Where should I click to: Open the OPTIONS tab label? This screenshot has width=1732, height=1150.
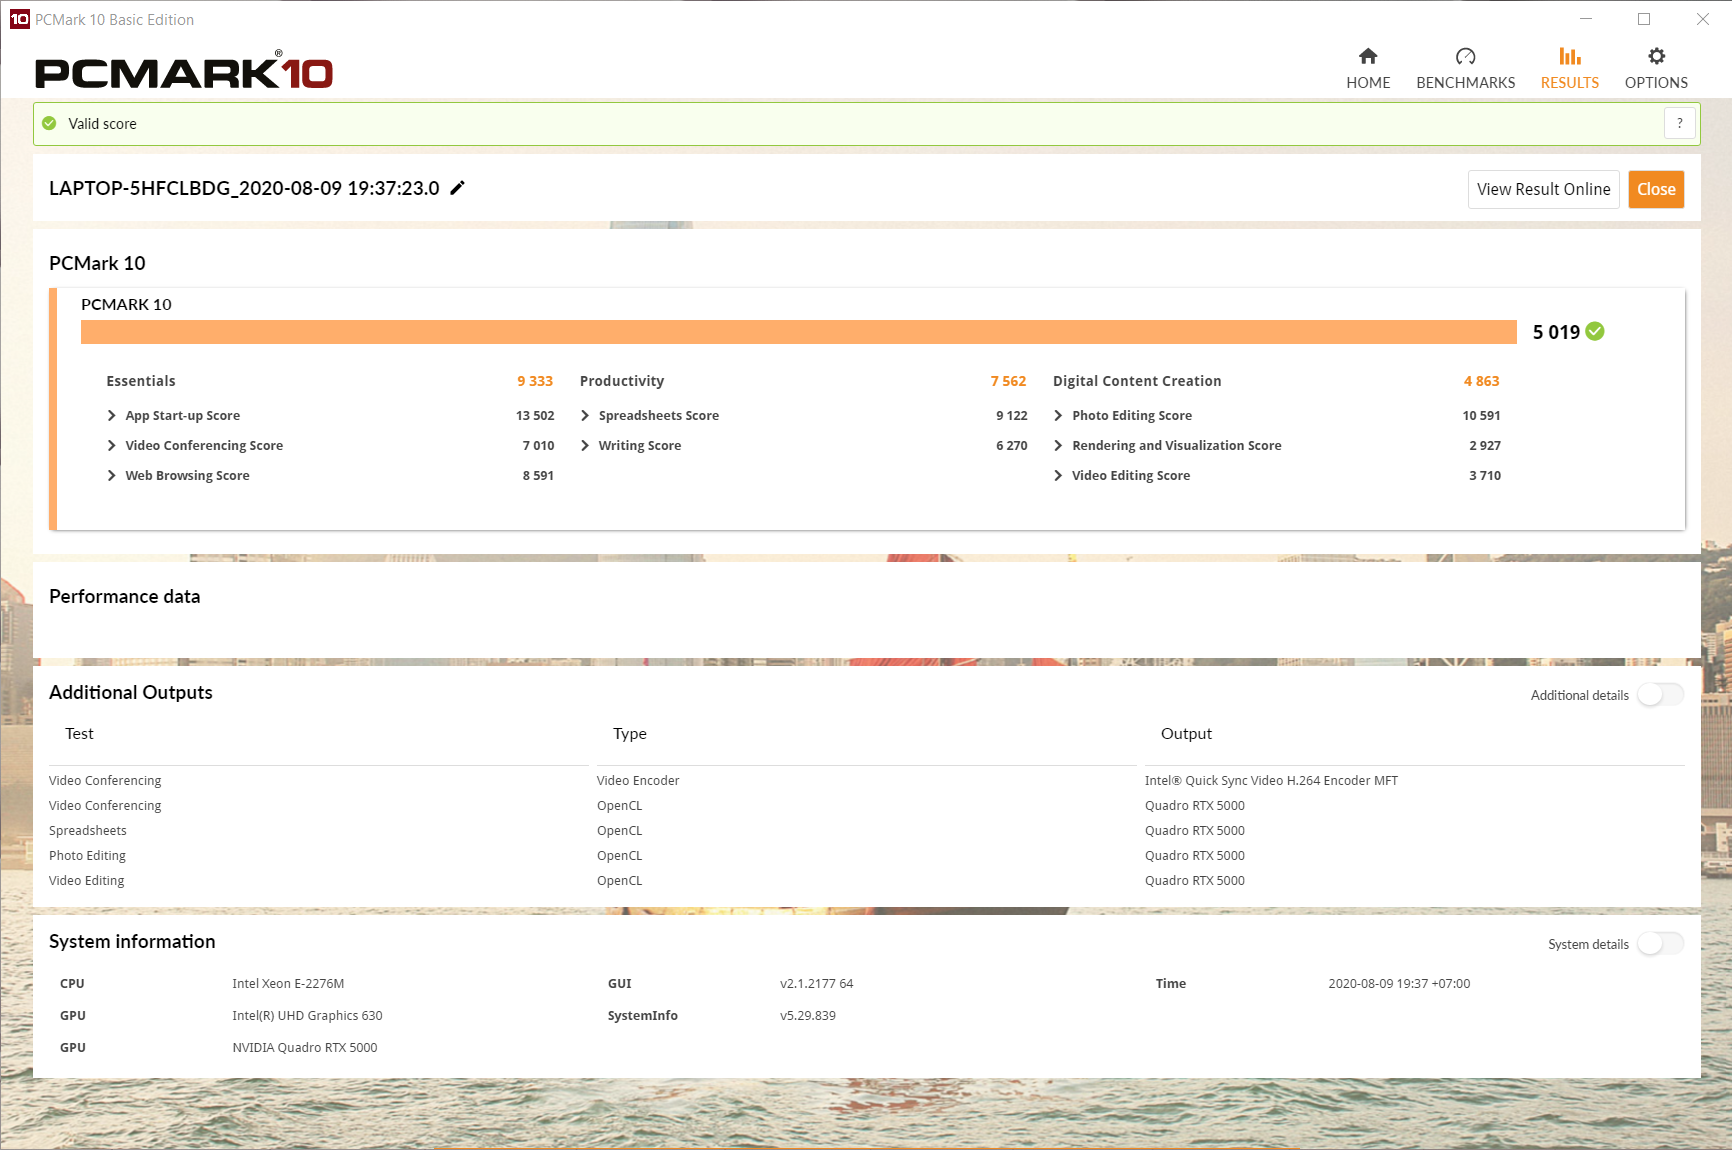pyautogui.click(x=1656, y=83)
